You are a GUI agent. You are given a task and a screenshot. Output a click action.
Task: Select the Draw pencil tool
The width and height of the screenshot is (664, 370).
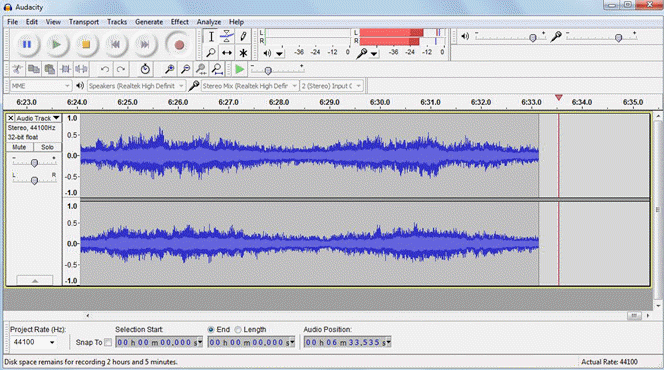click(x=243, y=36)
